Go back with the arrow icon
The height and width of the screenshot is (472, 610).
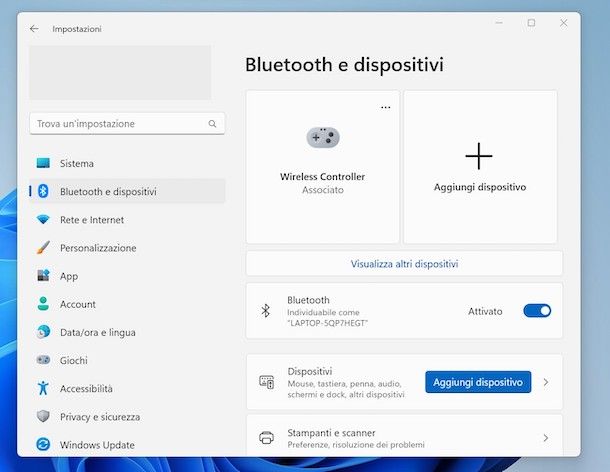pyautogui.click(x=34, y=29)
